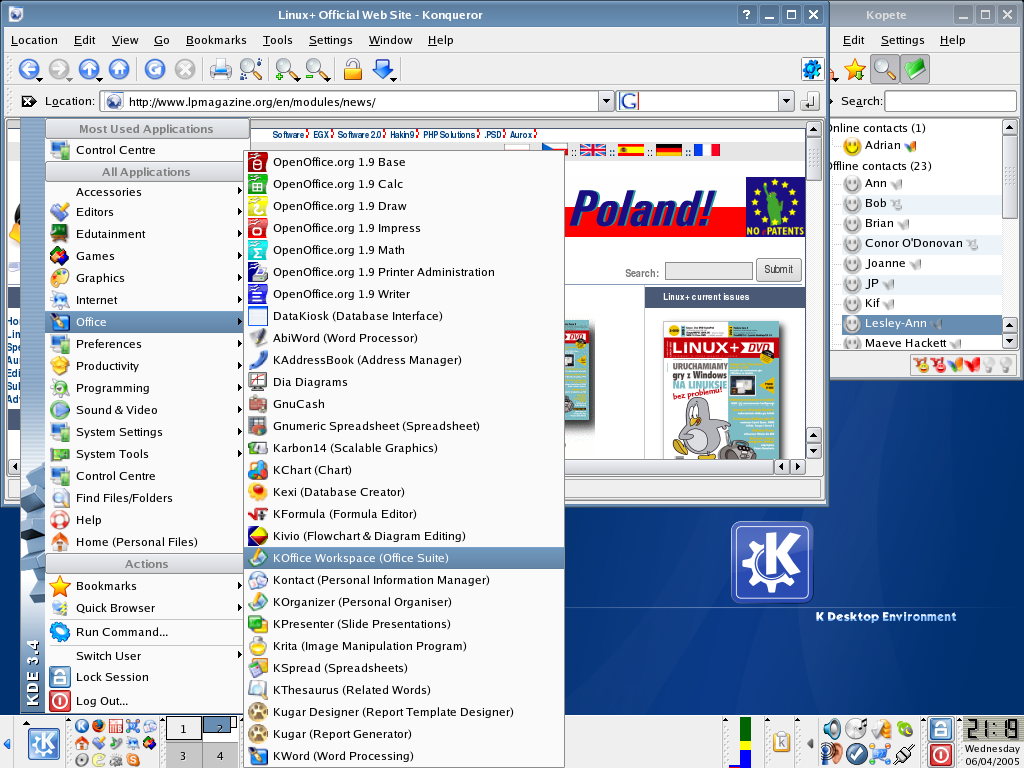Switch to virtual desktop 4 in pager
The image size is (1024, 768).
(x=220, y=756)
